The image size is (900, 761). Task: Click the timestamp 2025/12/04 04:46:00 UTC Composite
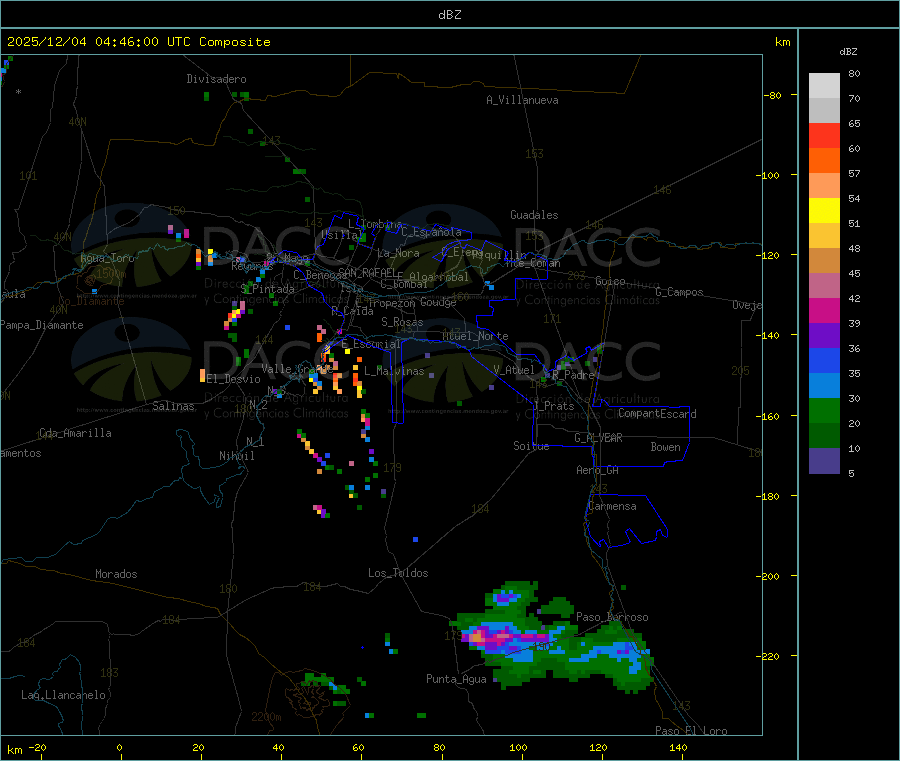coord(138,42)
